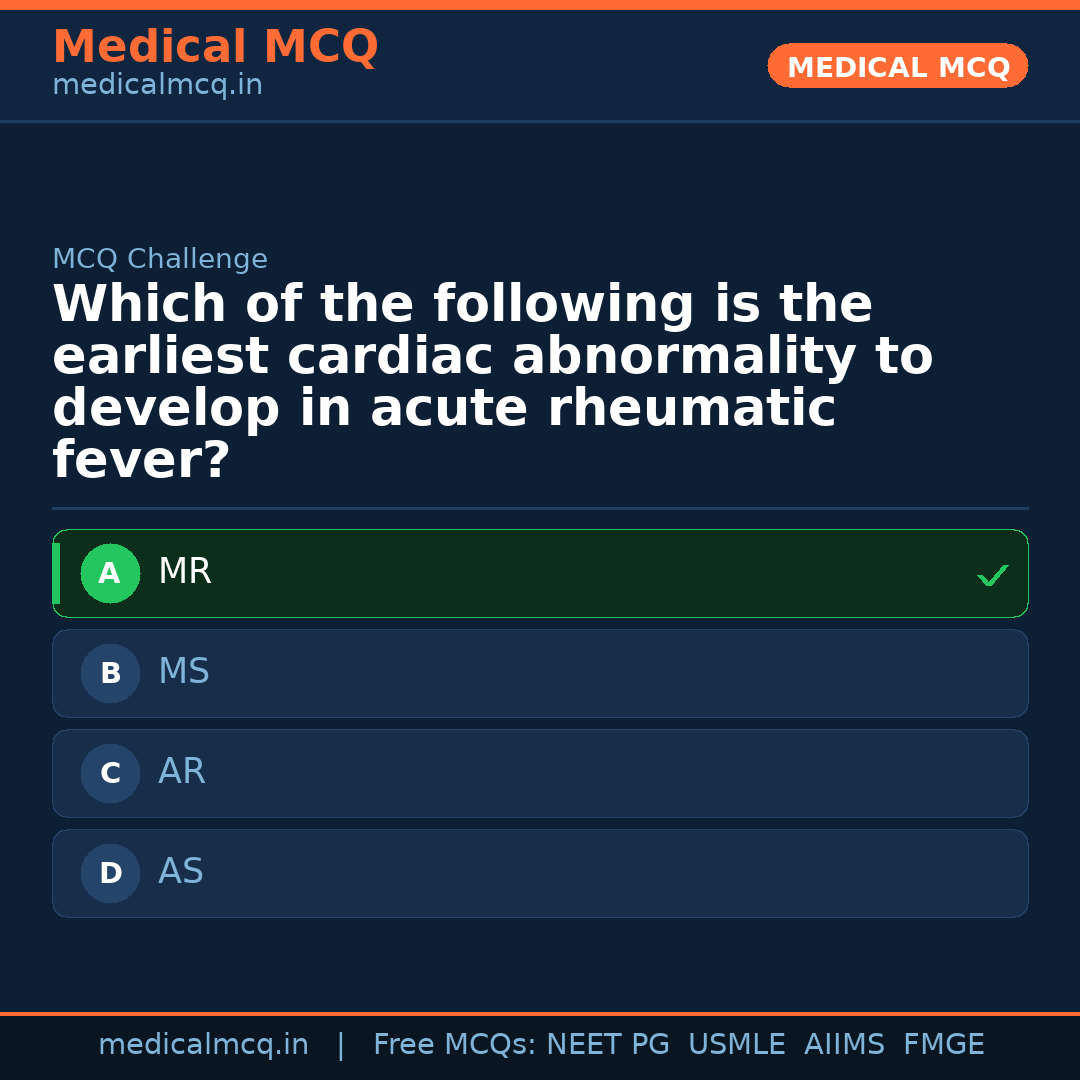
Task: Click the MCQ Challenge label
Action: (160, 258)
